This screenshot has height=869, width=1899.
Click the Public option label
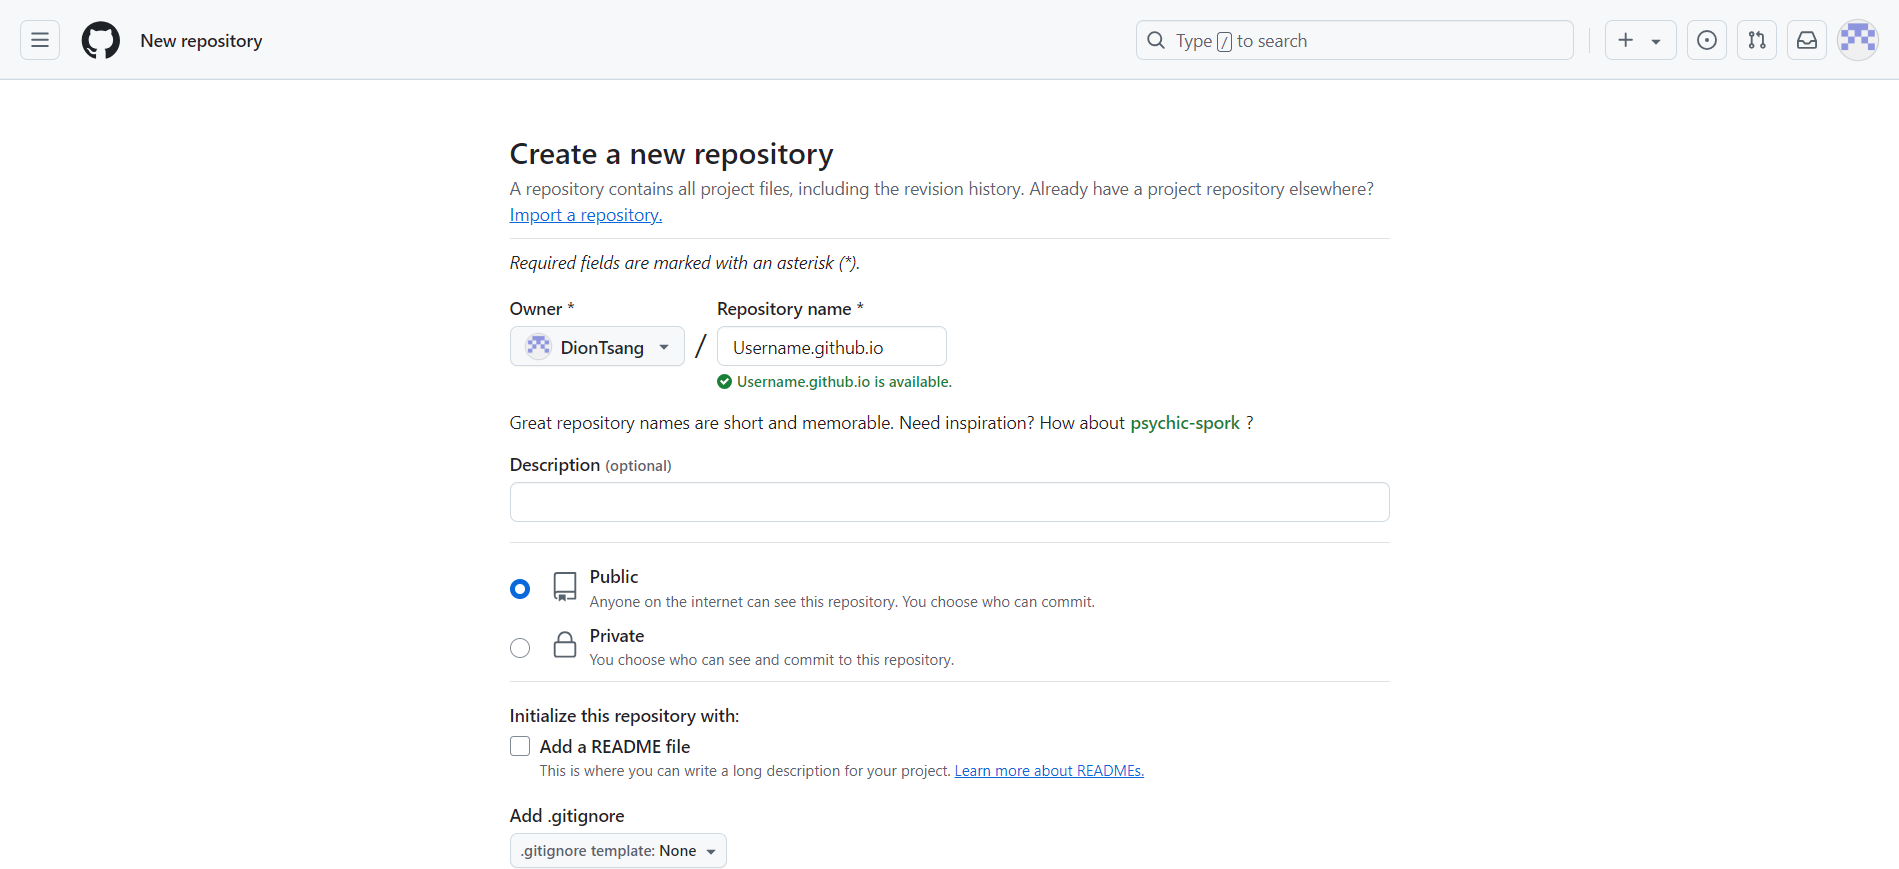614,577
